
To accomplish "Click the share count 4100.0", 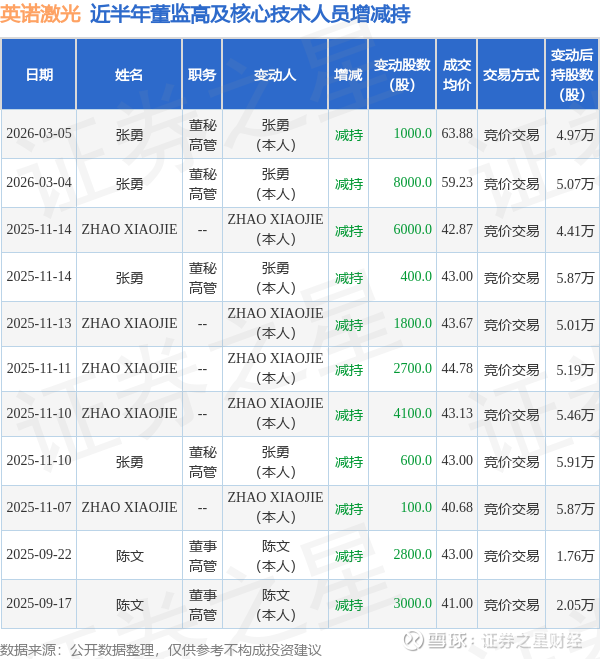I will (413, 413).
